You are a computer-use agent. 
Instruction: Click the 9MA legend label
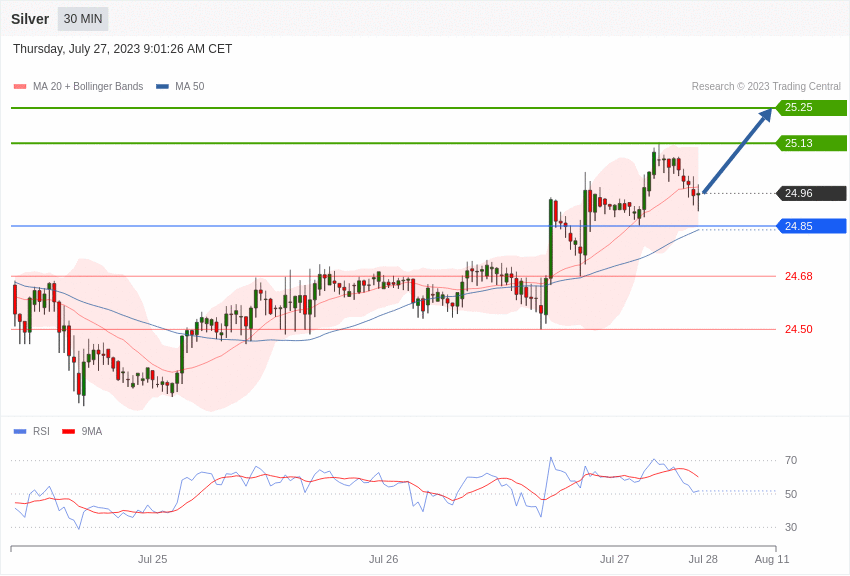pyautogui.click(x=92, y=432)
